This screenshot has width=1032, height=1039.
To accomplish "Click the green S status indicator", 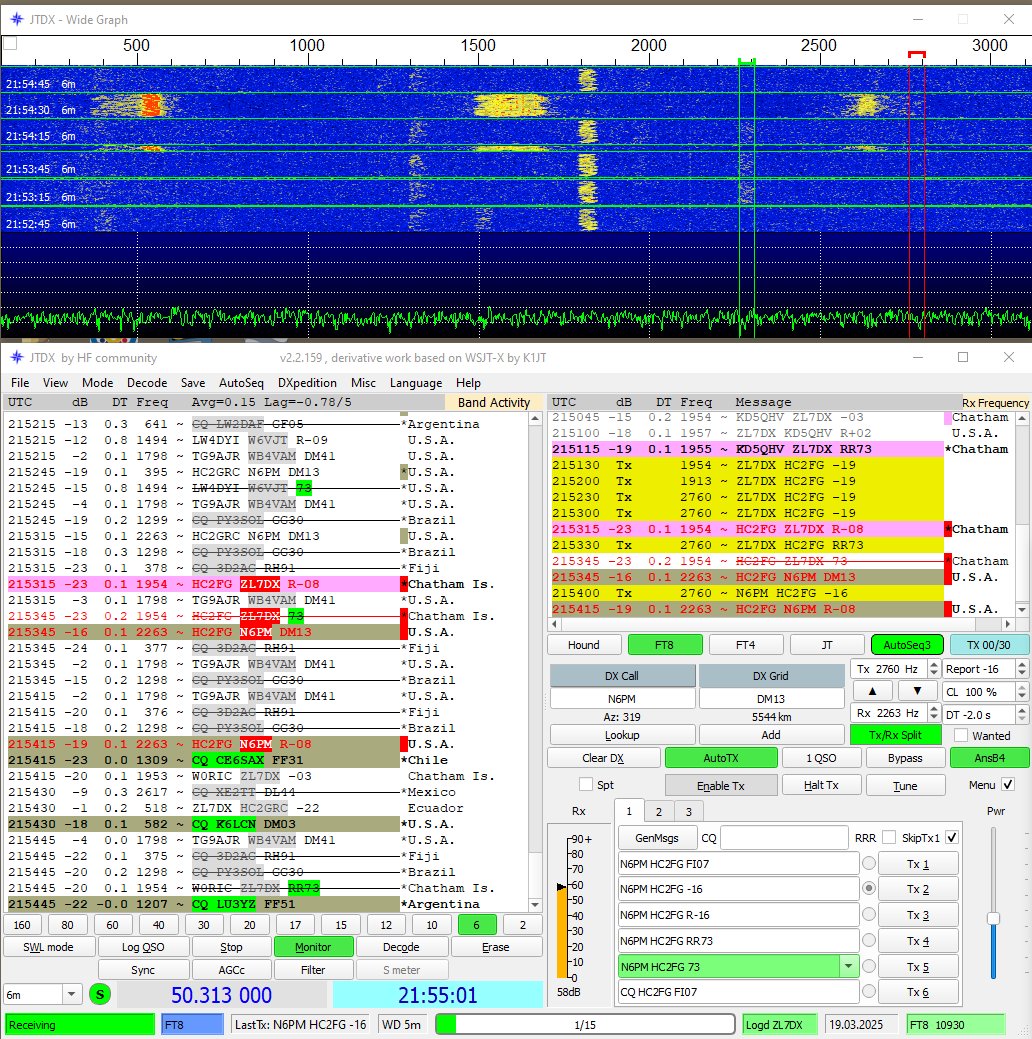I will pyautogui.click(x=100, y=994).
